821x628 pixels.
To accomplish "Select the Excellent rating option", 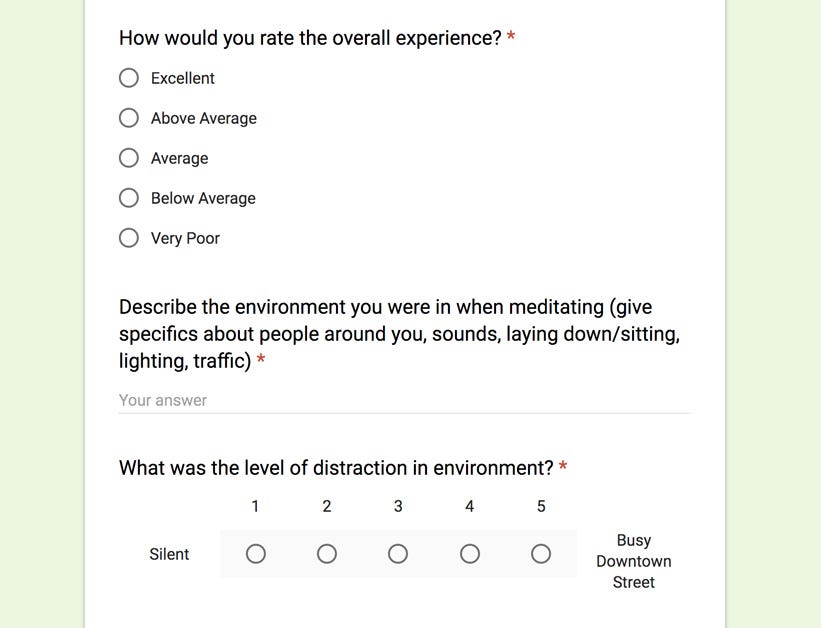I will (129, 78).
